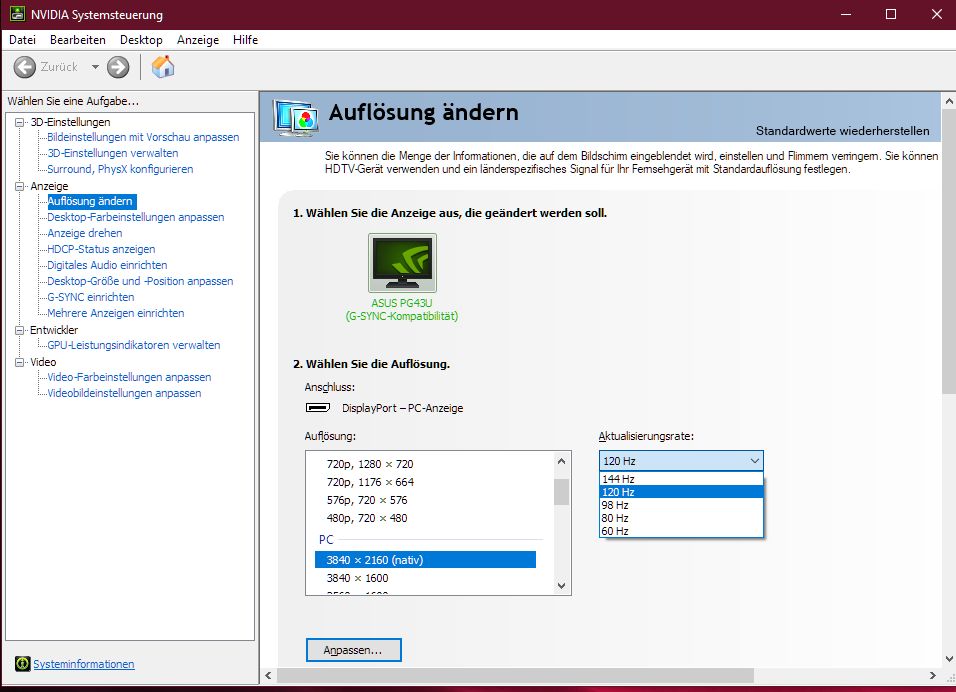956x692 pixels.
Task: Open the Home start page icon
Action: 163,66
